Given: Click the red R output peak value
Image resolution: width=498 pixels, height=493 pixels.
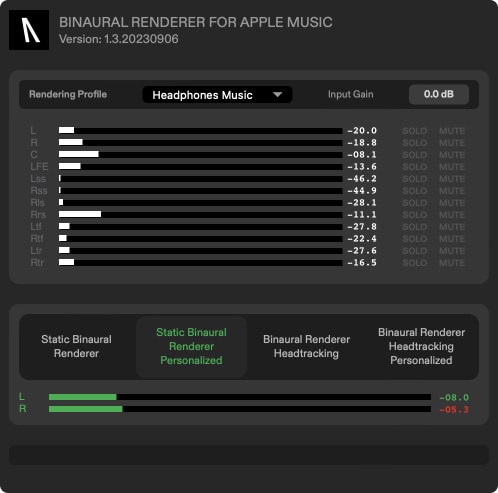Looking at the screenshot, I should 454,409.
